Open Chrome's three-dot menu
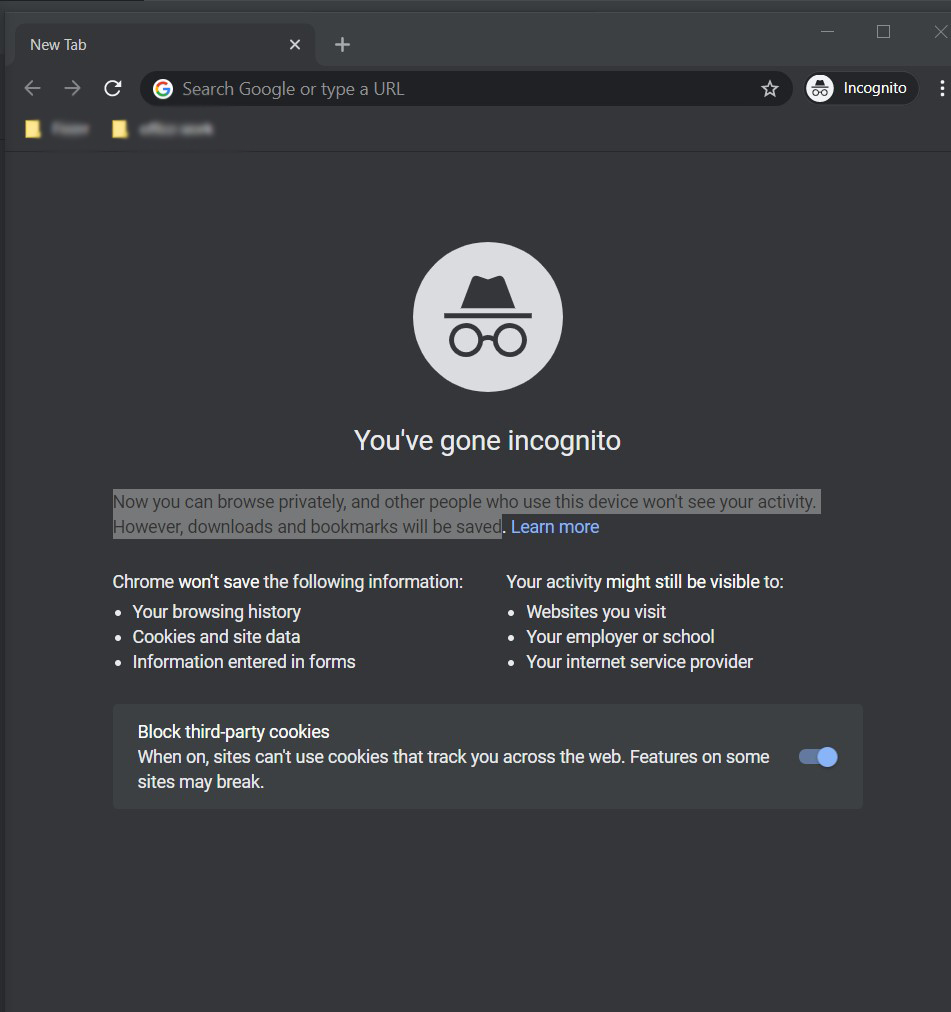This screenshot has height=1012, width=951. click(x=942, y=88)
